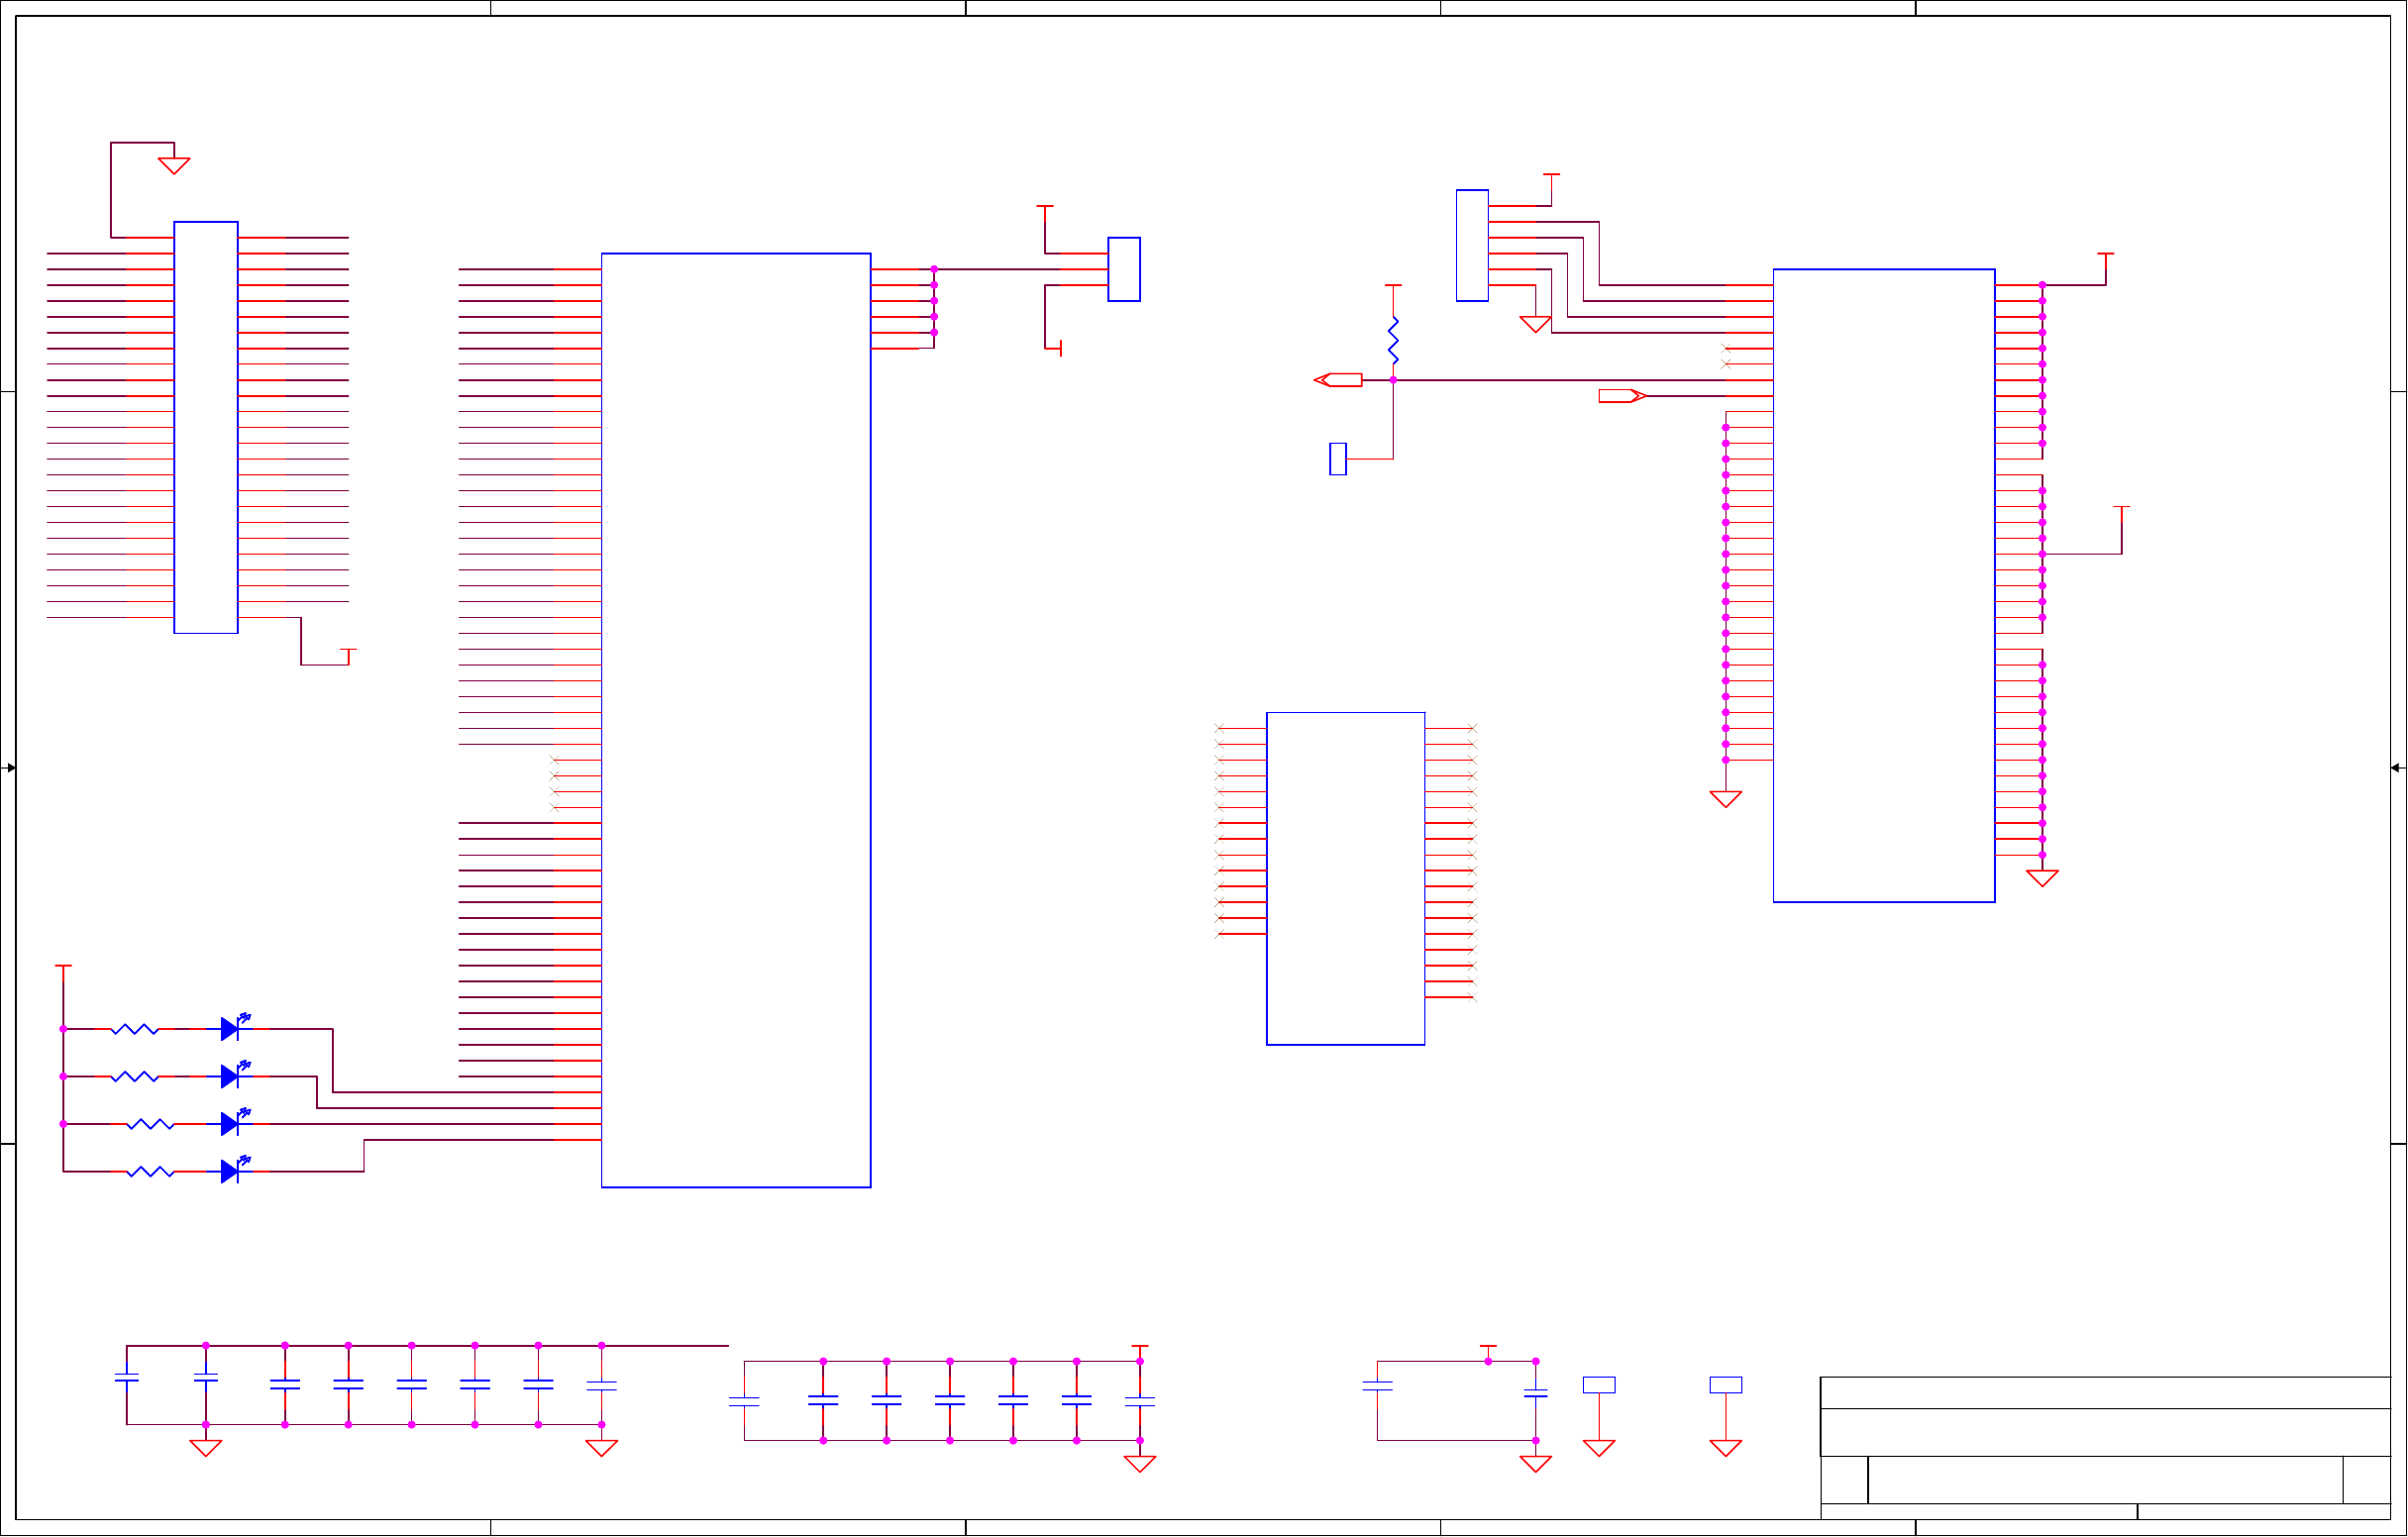The image size is (2408, 1537).
Task: Select the third LED from the top
Action: tap(235, 1122)
